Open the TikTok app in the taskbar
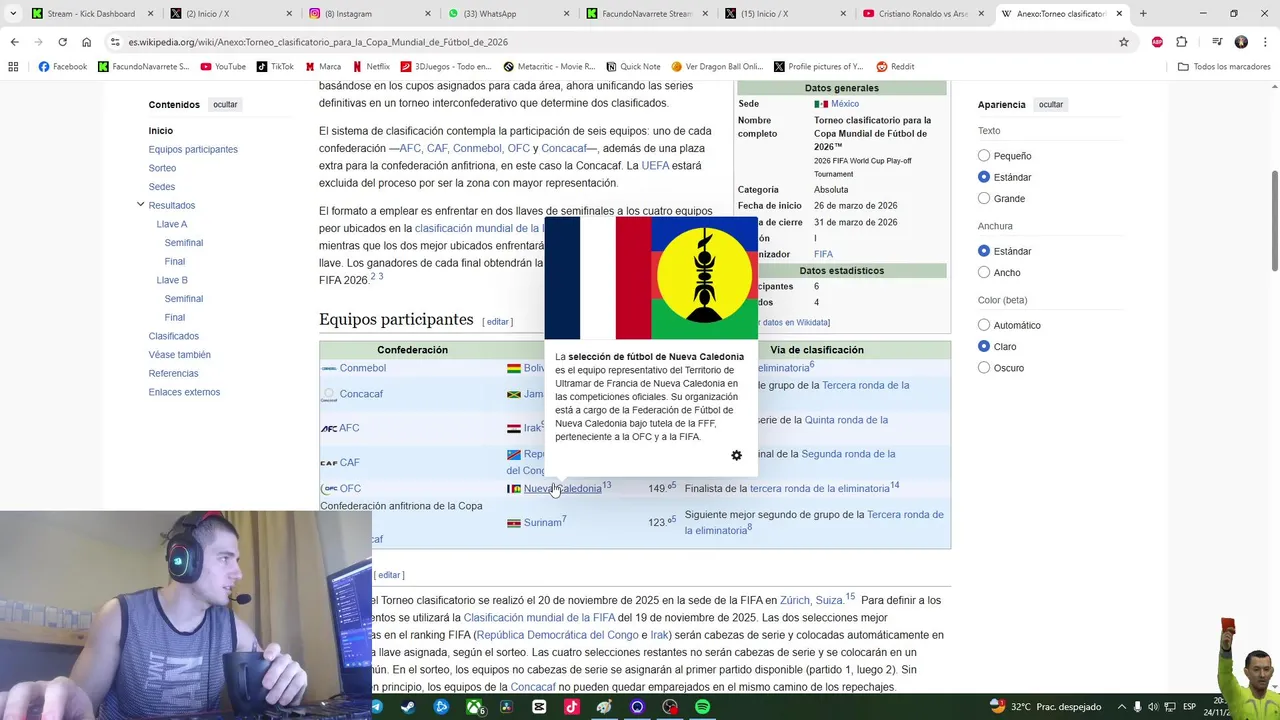Viewport: 1280px width, 720px height. click(x=572, y=707)
